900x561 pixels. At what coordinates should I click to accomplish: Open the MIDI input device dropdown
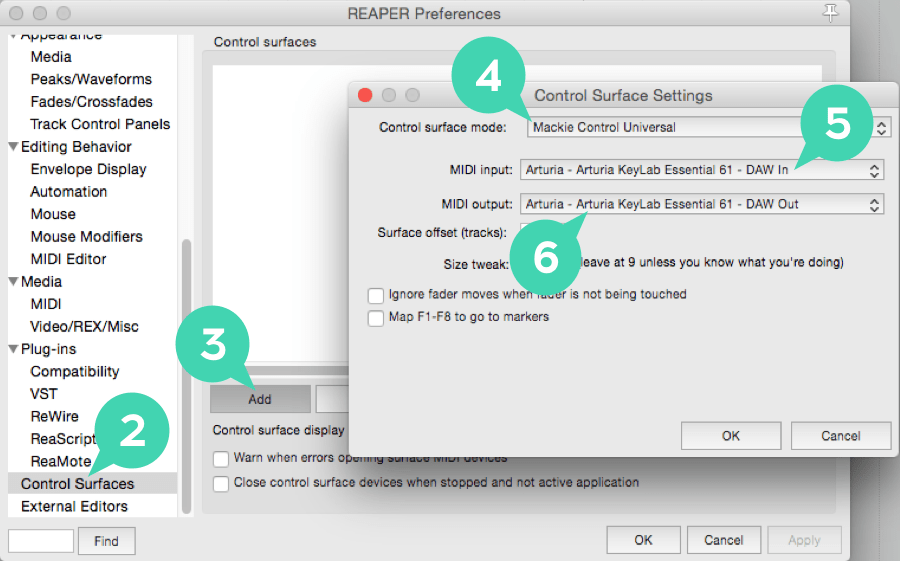(x=702, y=170)
